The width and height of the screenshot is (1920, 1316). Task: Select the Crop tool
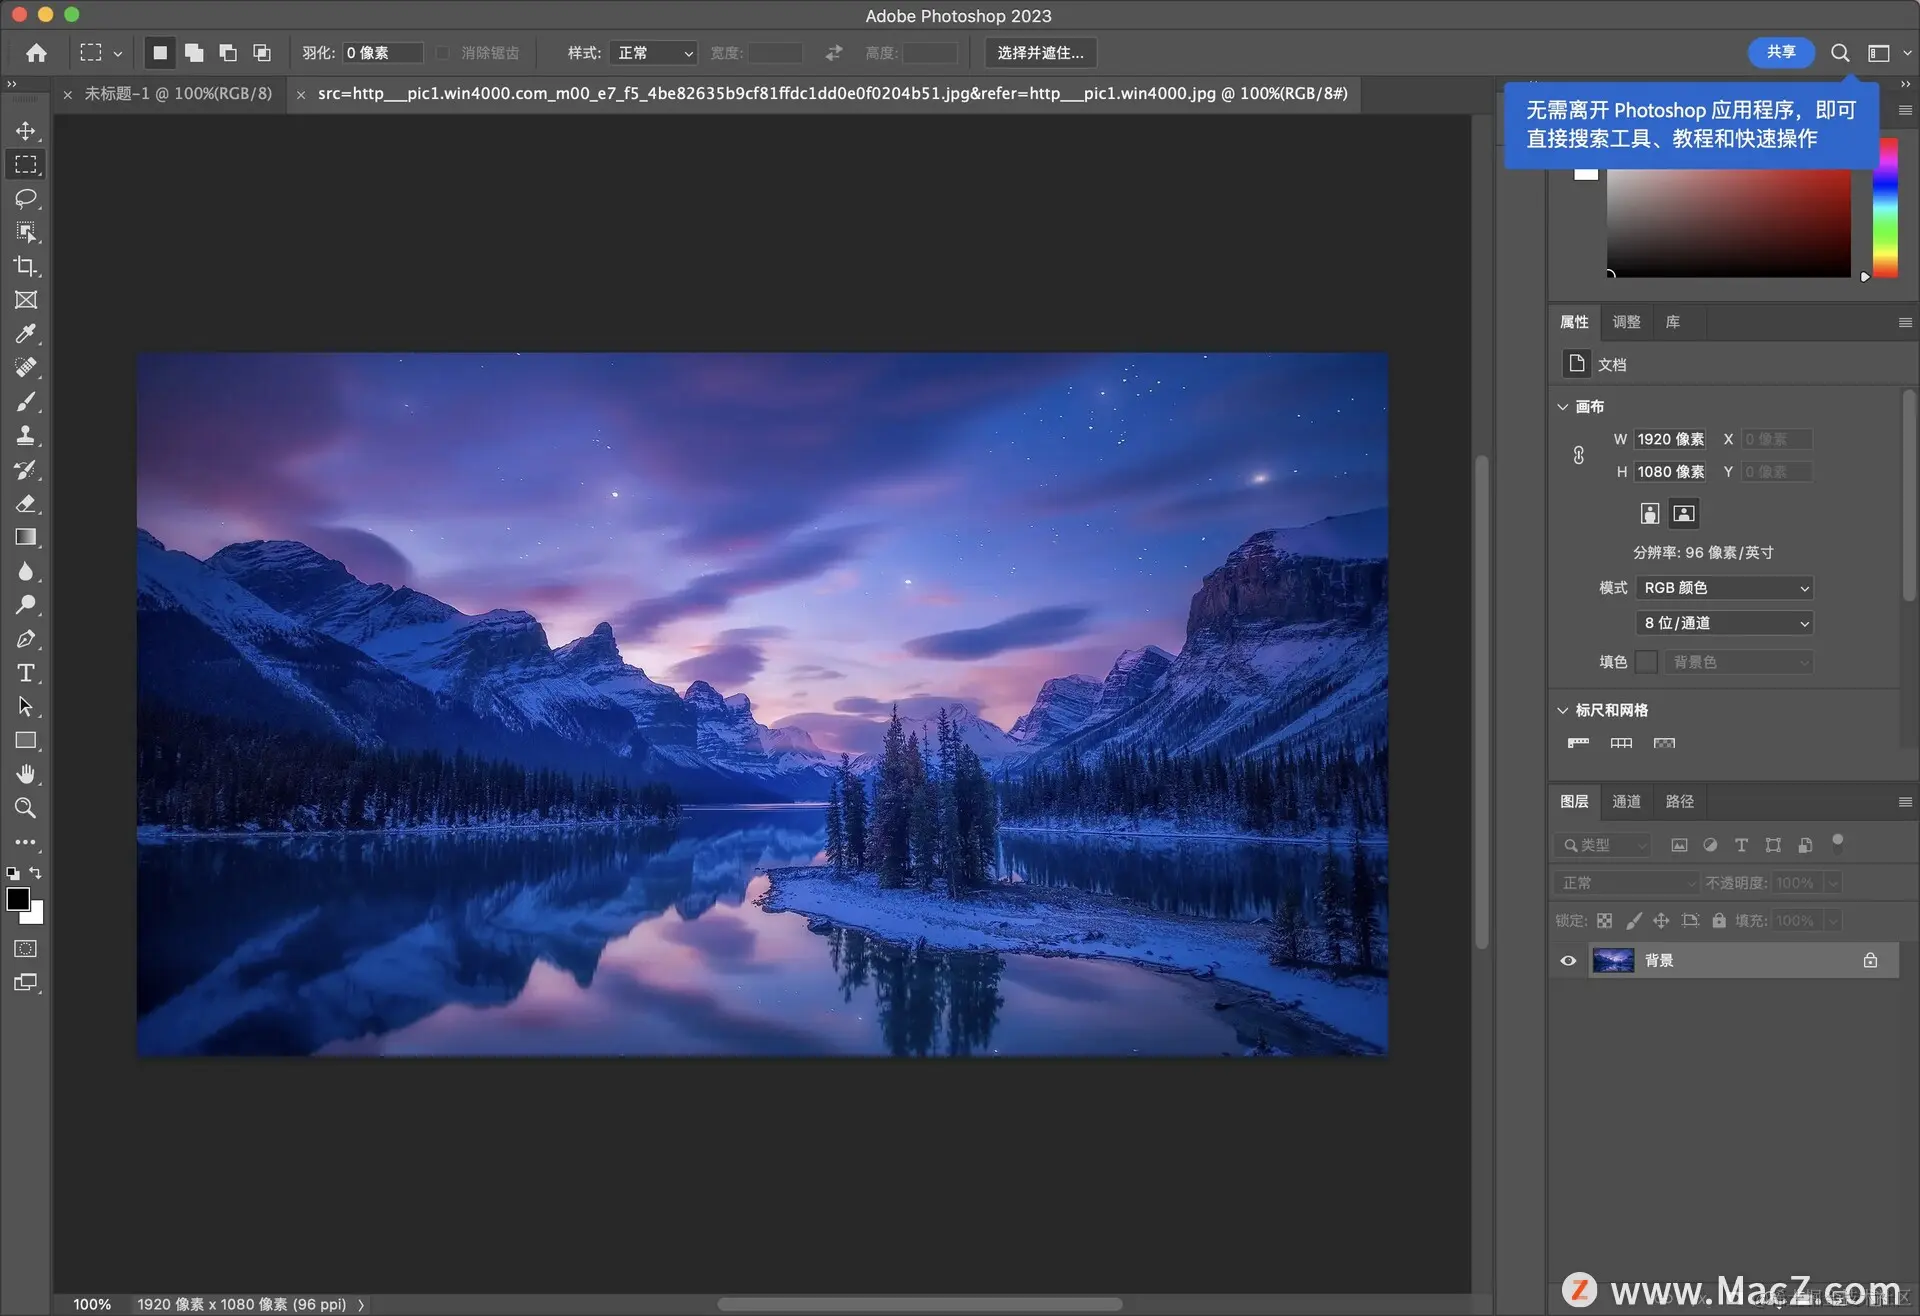pos(26,266)
